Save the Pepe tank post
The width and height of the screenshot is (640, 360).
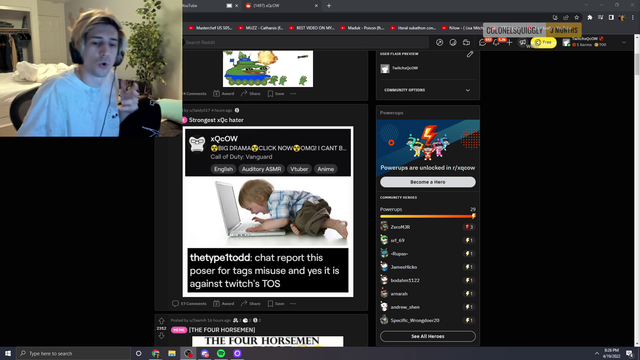pos(276,93)
